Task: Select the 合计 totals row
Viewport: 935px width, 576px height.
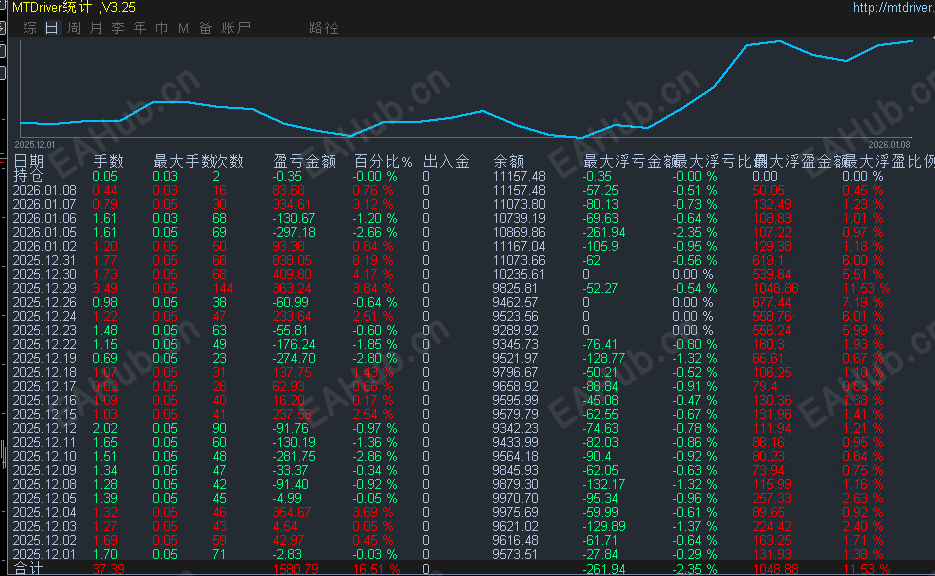Action: [x=27, y=569]
